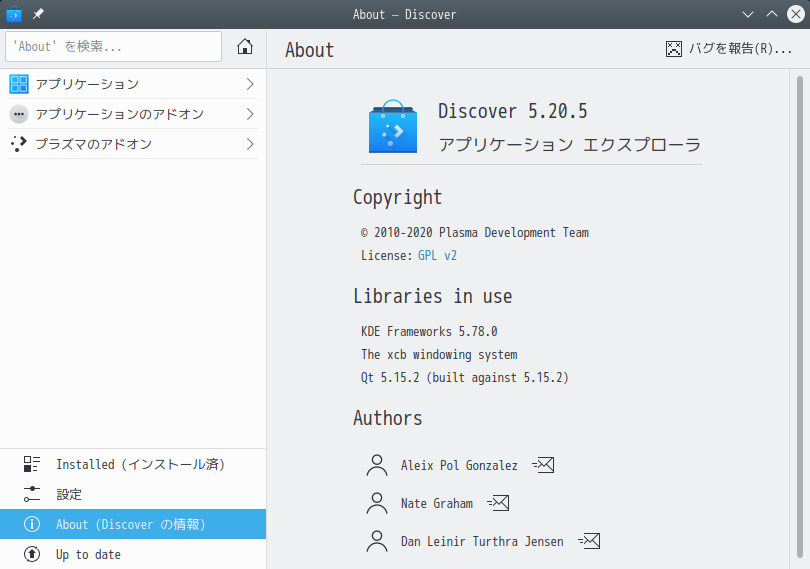810x569 pixels.
Task: Open 設定 page
Action: [x=133, y=494]
